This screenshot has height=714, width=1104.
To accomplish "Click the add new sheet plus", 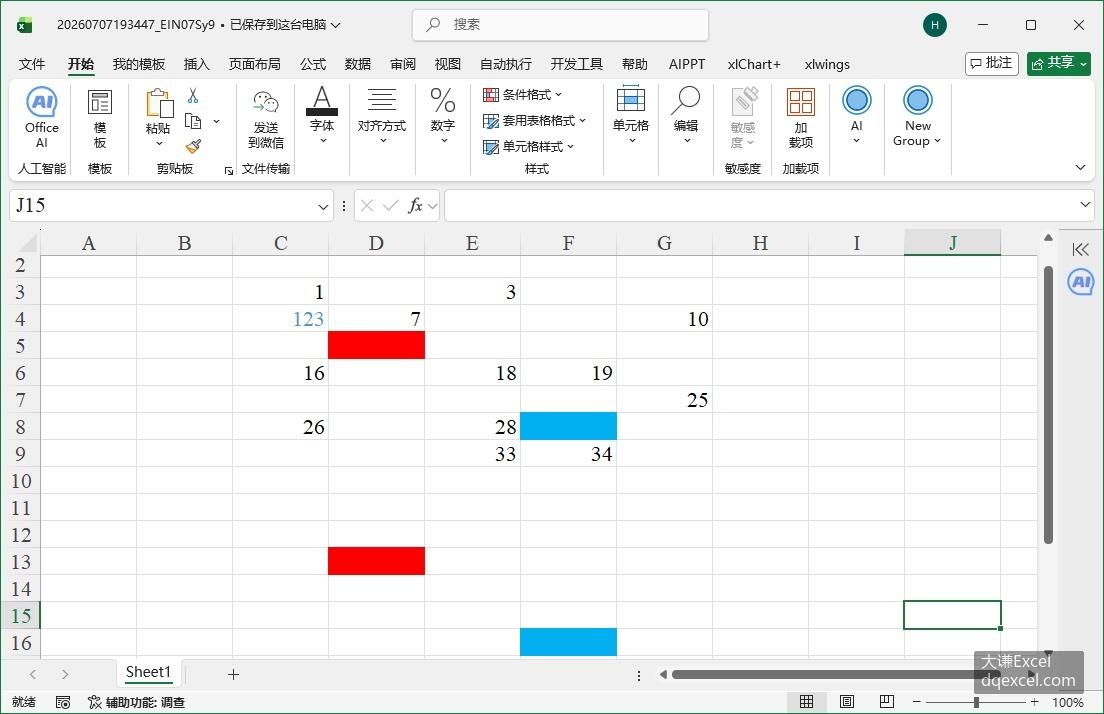I will 234,675.
